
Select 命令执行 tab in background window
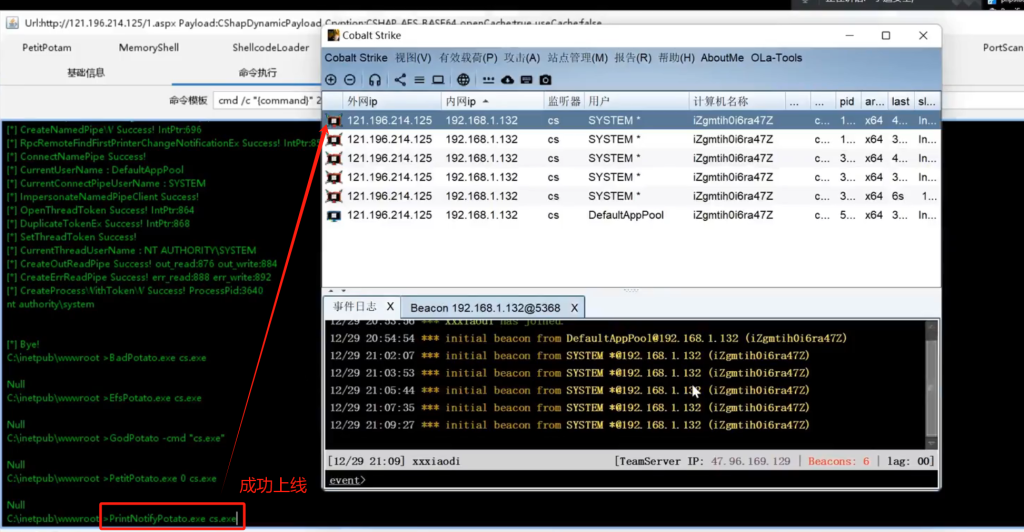[x=257, y=72]
